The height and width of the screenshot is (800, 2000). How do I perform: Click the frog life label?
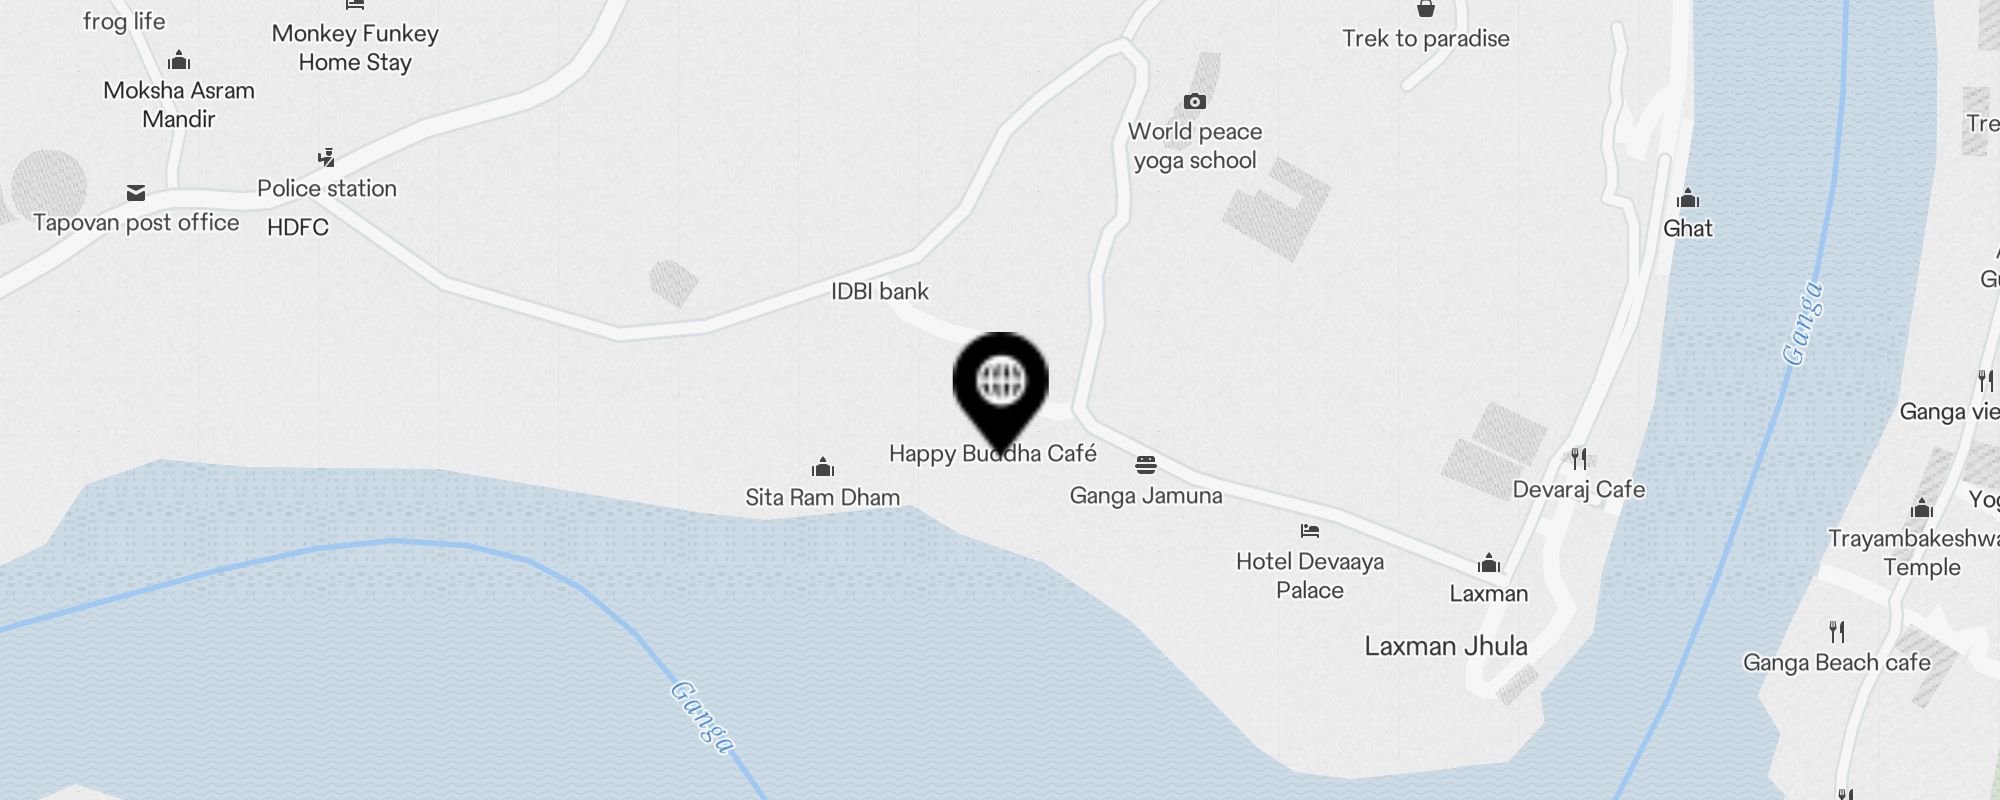click(x=124, y=21)
